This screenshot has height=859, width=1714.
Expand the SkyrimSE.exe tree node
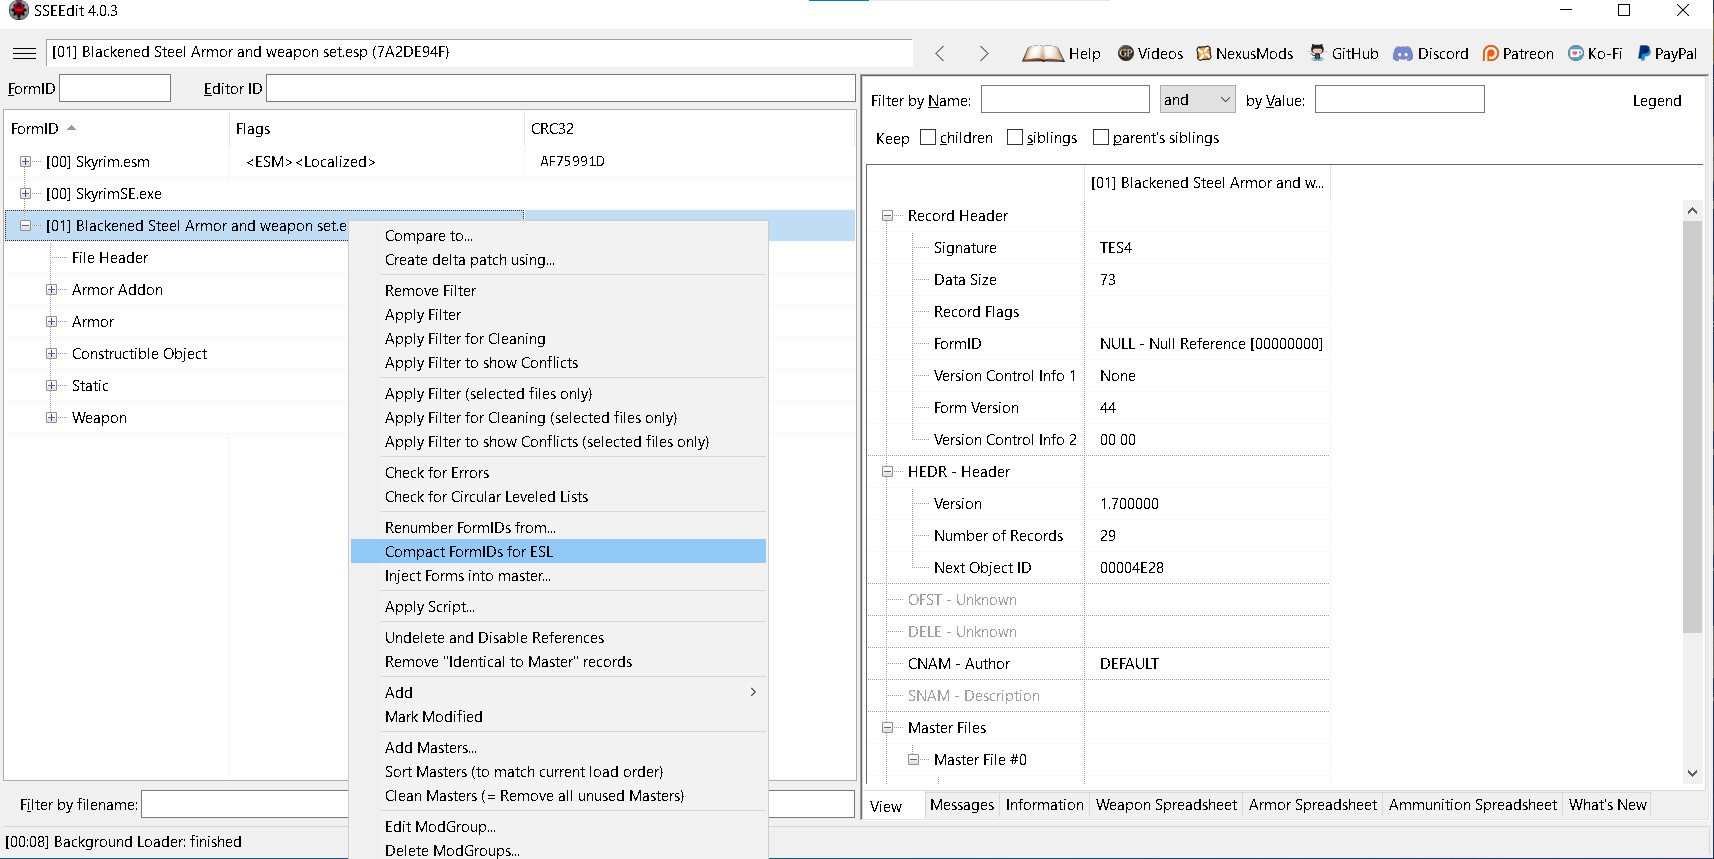tap(25, 193)
